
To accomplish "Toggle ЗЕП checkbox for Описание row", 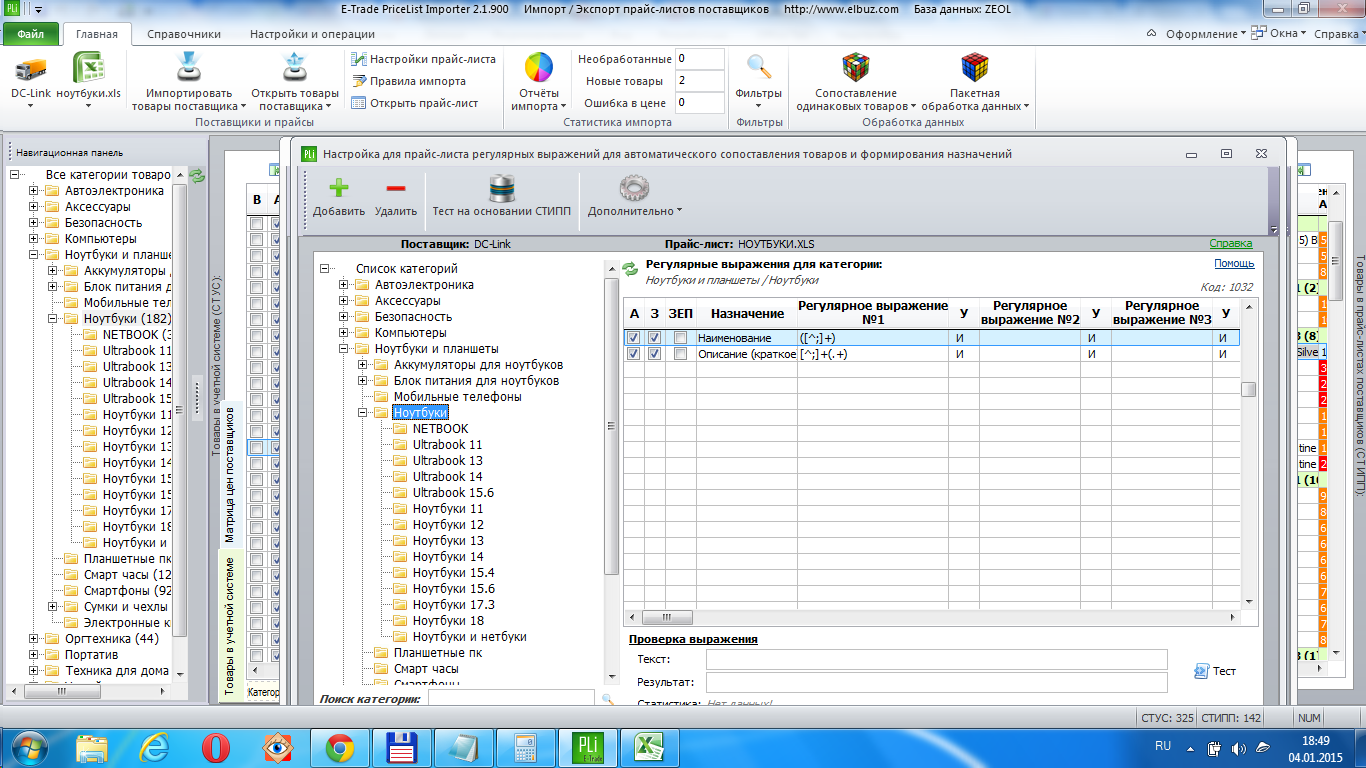I will 680,354.
